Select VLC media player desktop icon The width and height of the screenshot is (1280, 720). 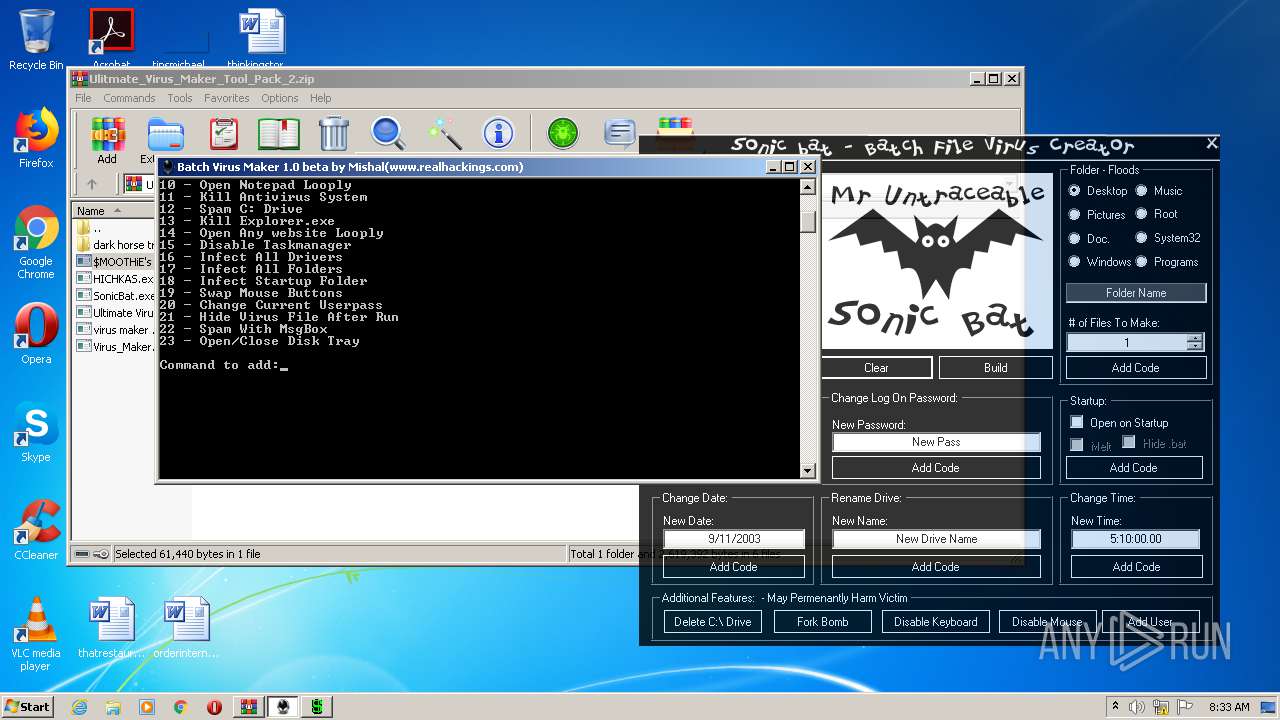tap(36, 634)
